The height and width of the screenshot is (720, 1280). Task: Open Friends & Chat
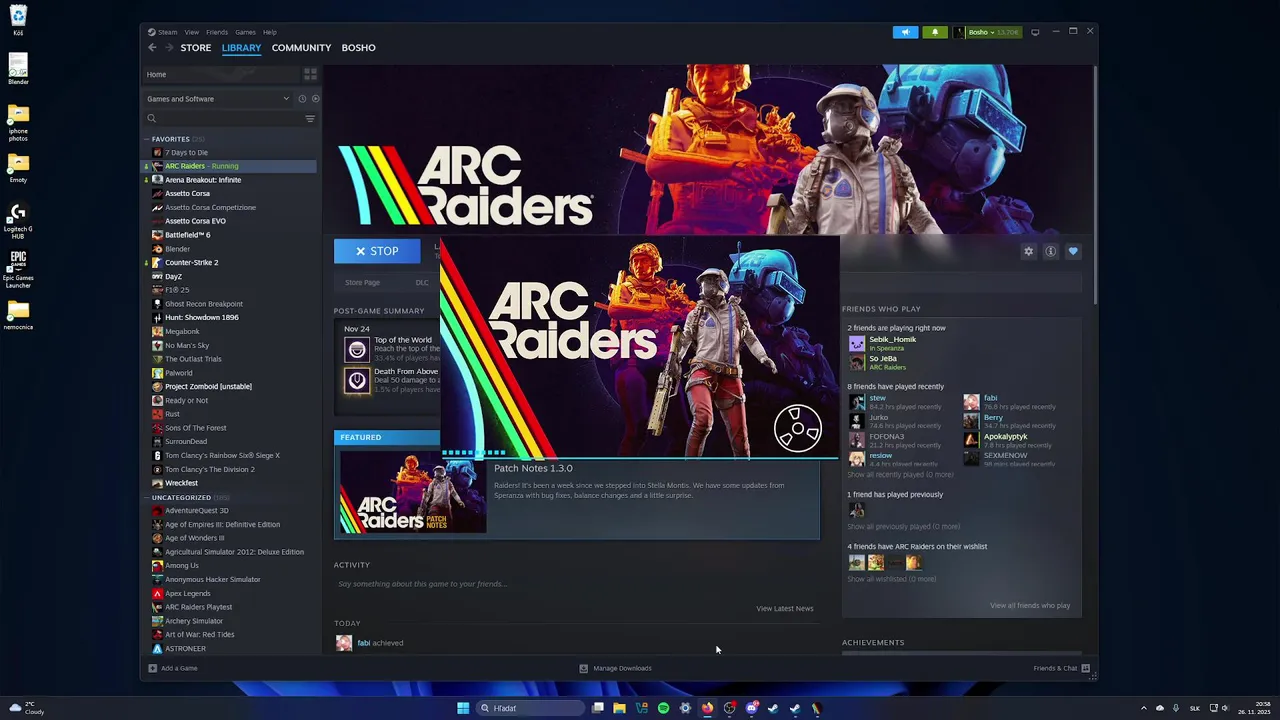(x=1061, y=668)
